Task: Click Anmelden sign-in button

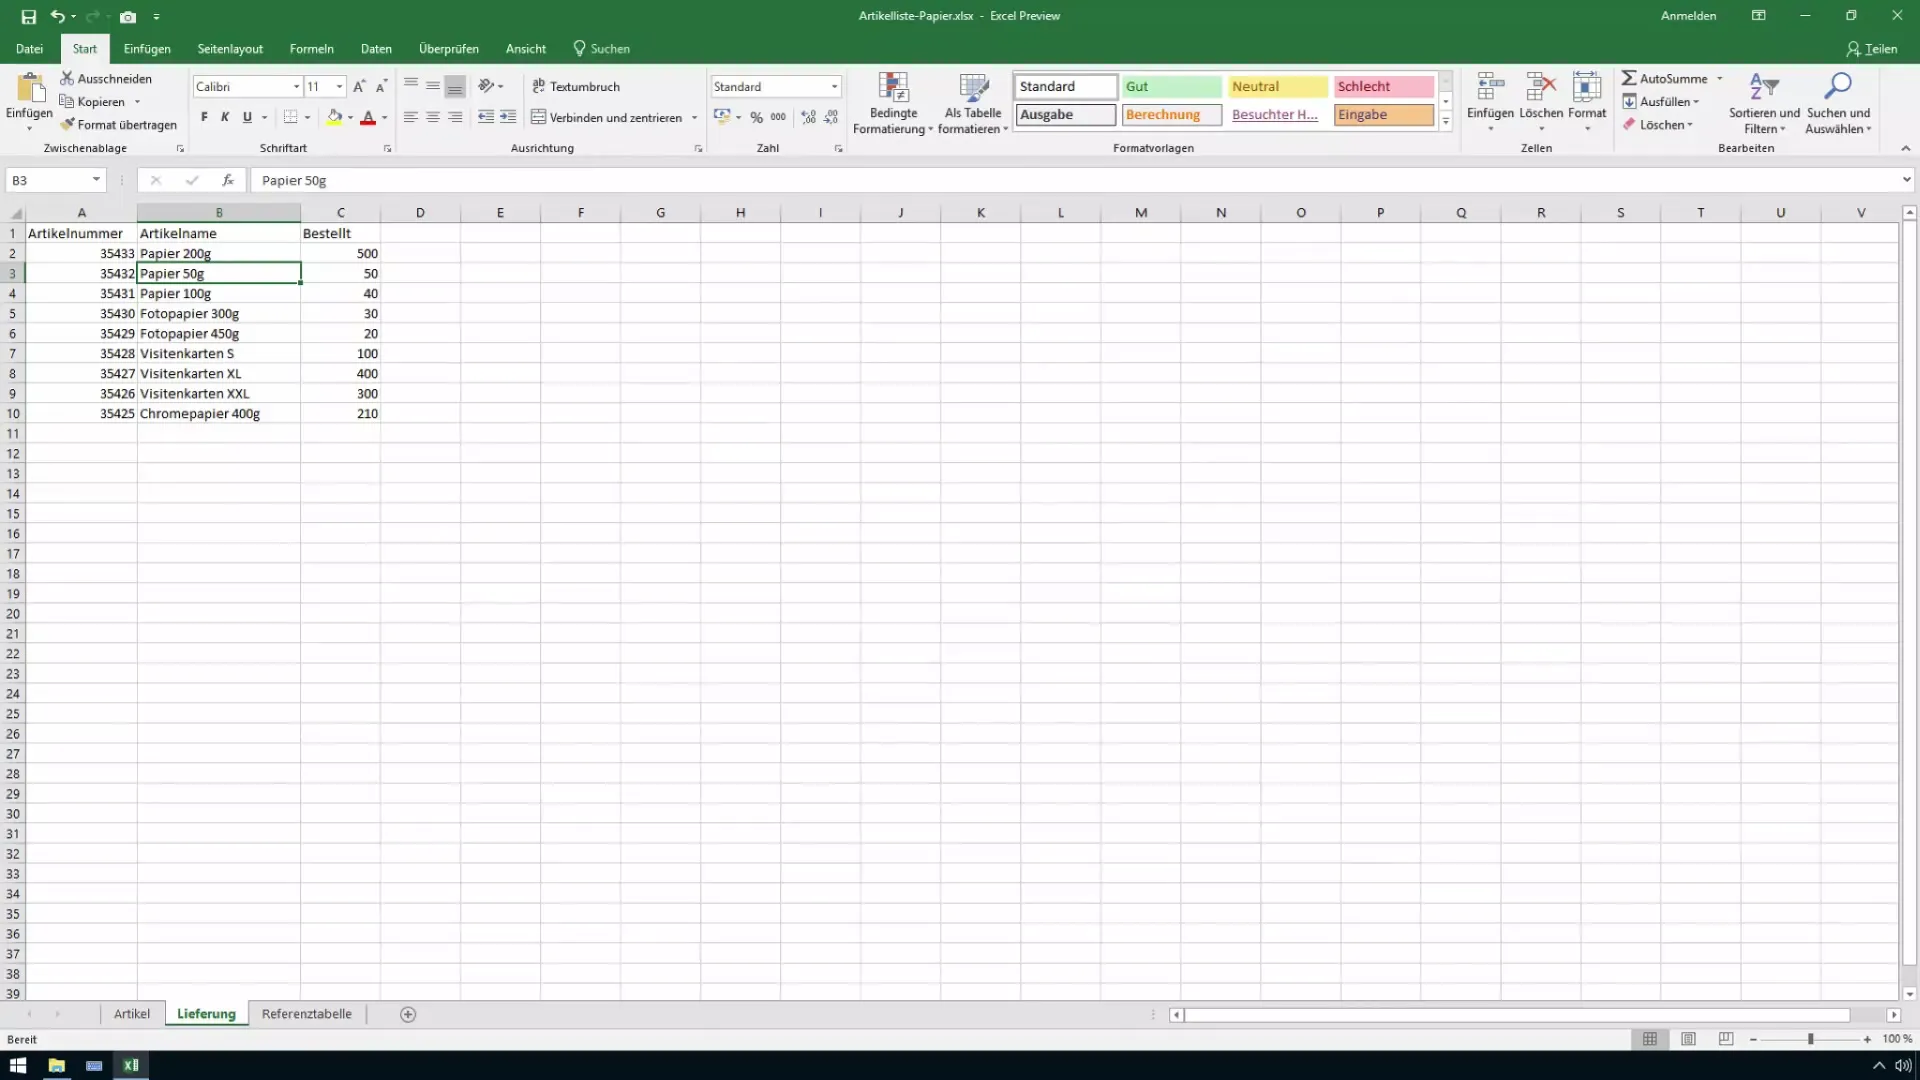Action: pos(1688,16)
